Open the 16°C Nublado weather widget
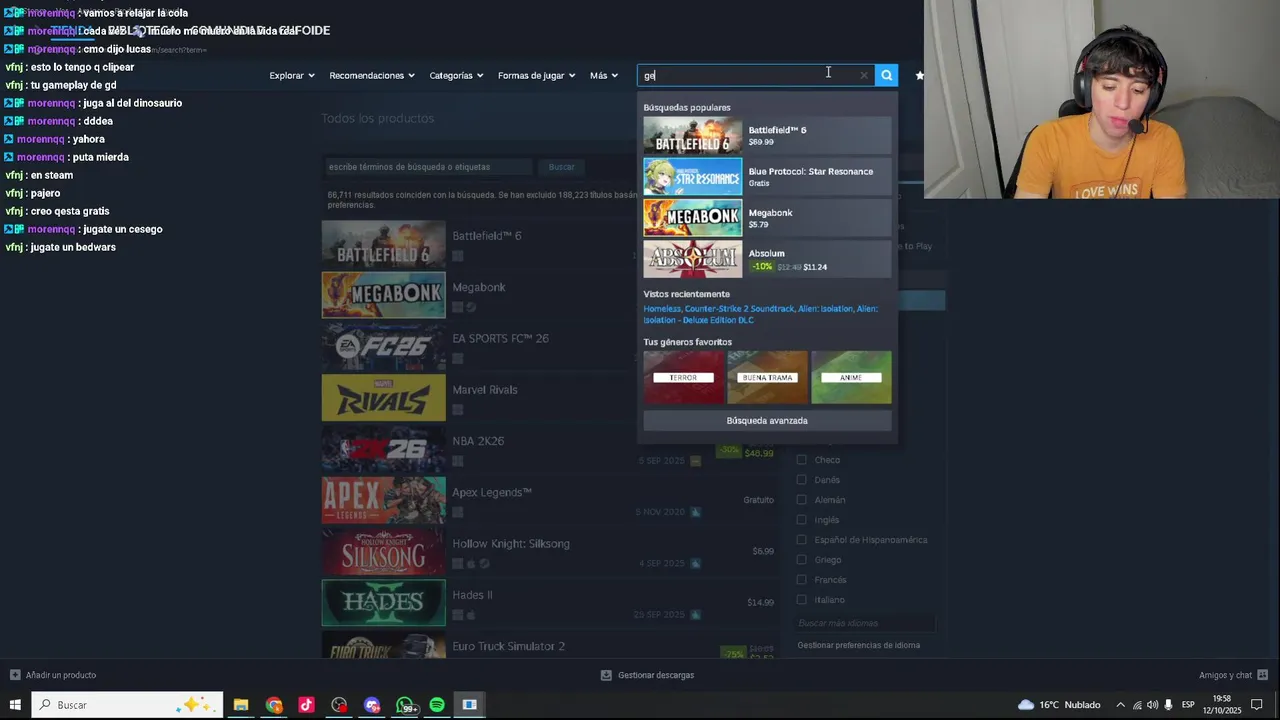The image size is (1280, 720). click(x=1059, y=705)
